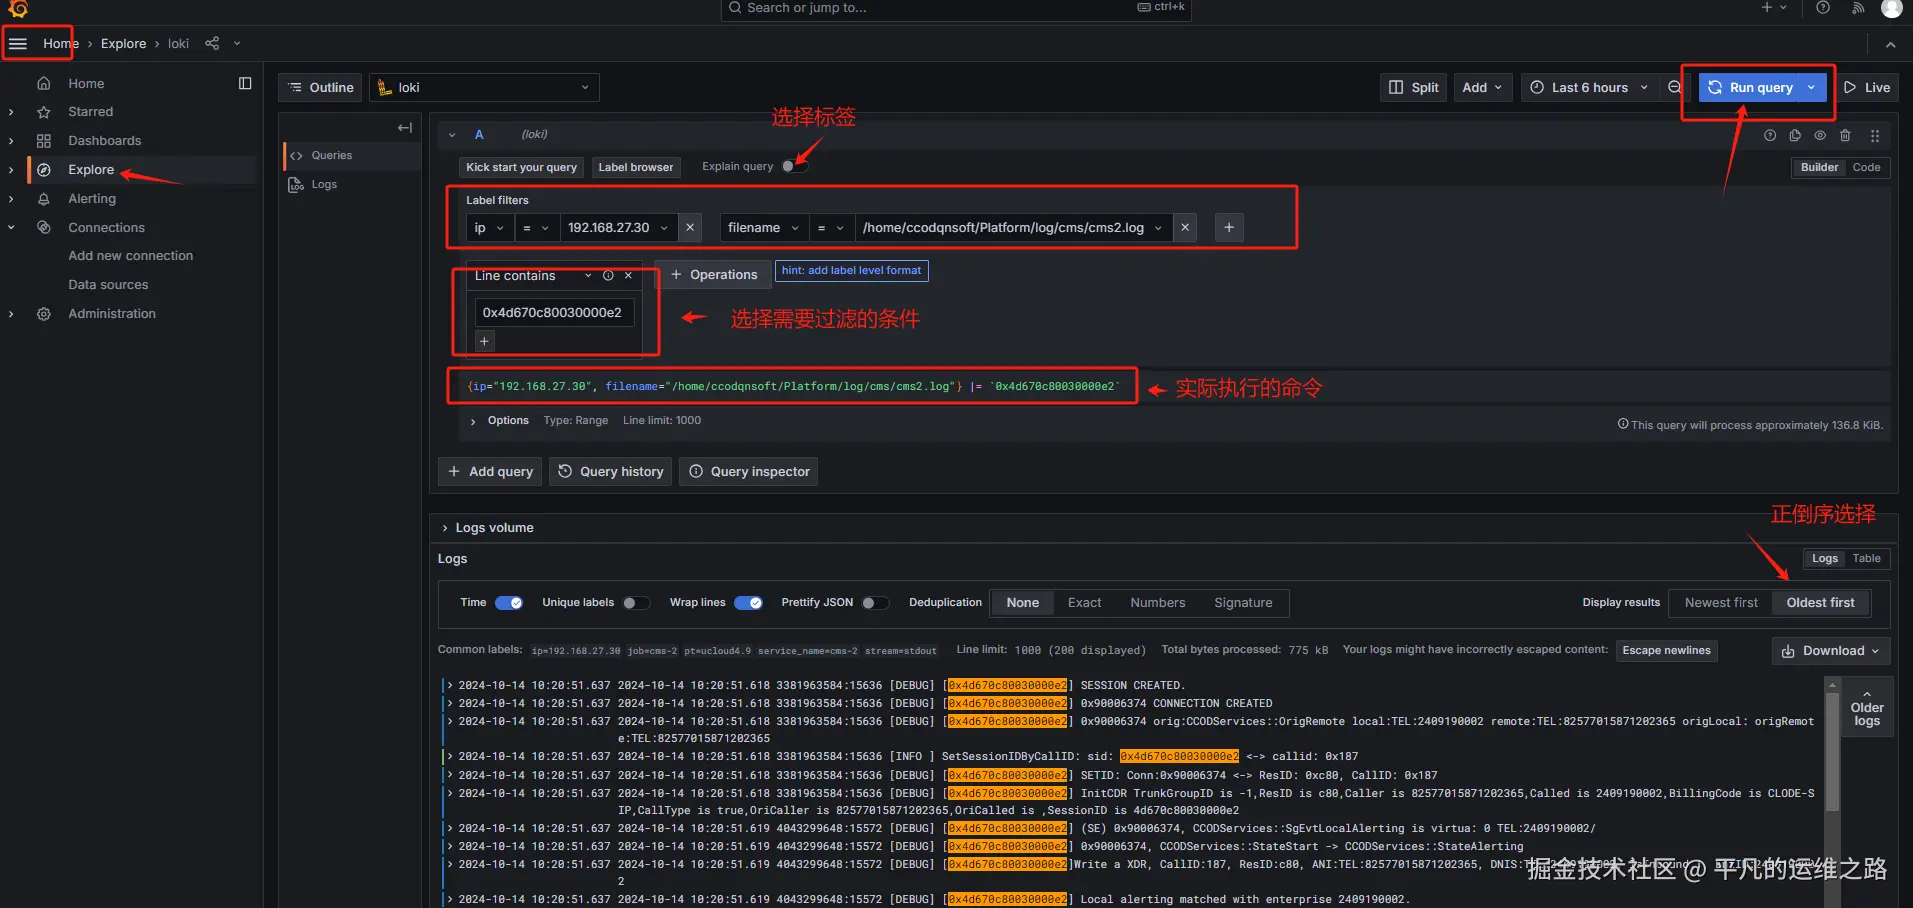The height and width of the screenshot is (908, 1913).
Task: Switch to the Code editor mode
Action: pos(1866,168)
